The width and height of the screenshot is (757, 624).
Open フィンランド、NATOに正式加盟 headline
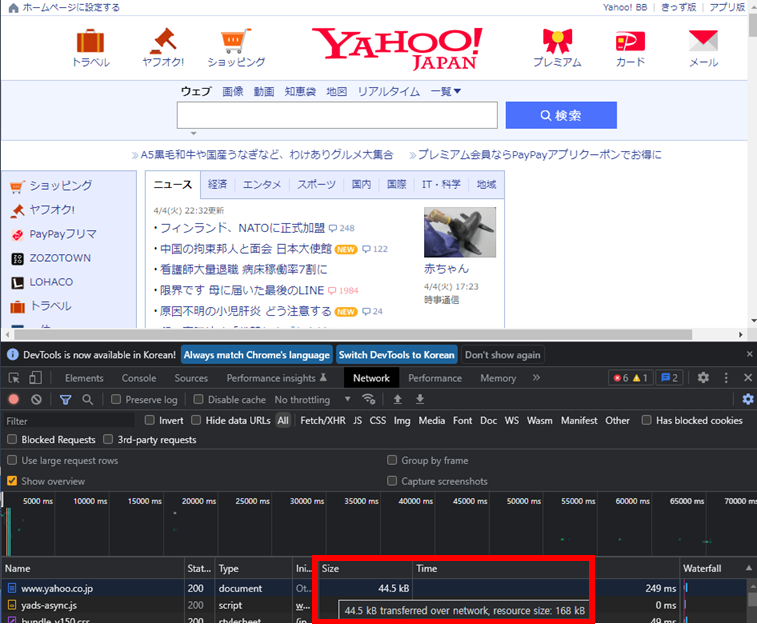[x=242, y=228]
